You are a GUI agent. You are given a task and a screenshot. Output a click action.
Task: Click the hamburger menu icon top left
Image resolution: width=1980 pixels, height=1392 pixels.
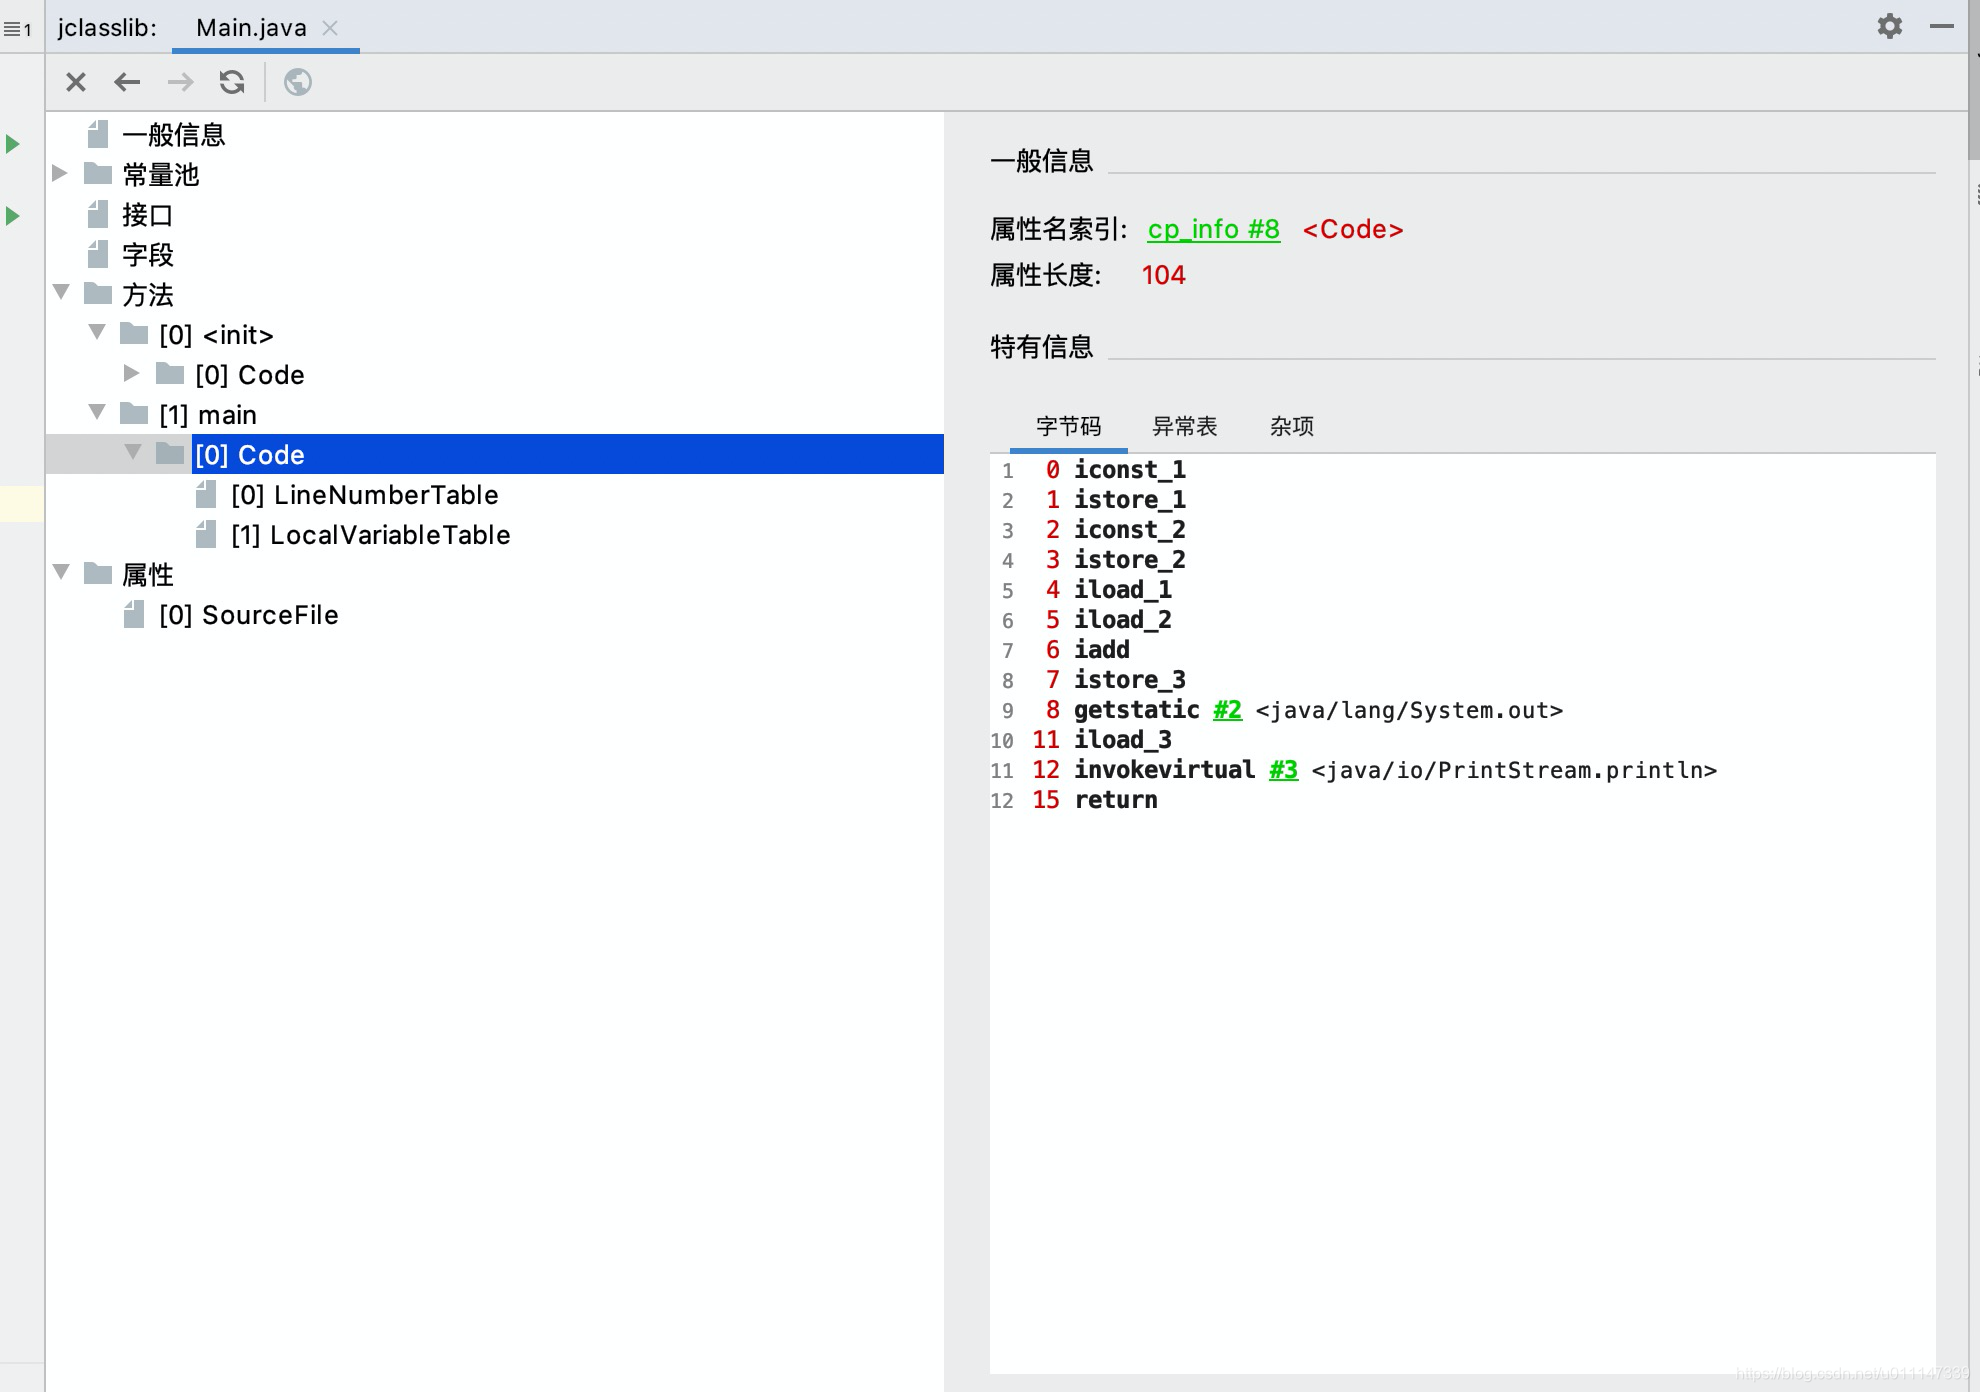pos(14,29)
